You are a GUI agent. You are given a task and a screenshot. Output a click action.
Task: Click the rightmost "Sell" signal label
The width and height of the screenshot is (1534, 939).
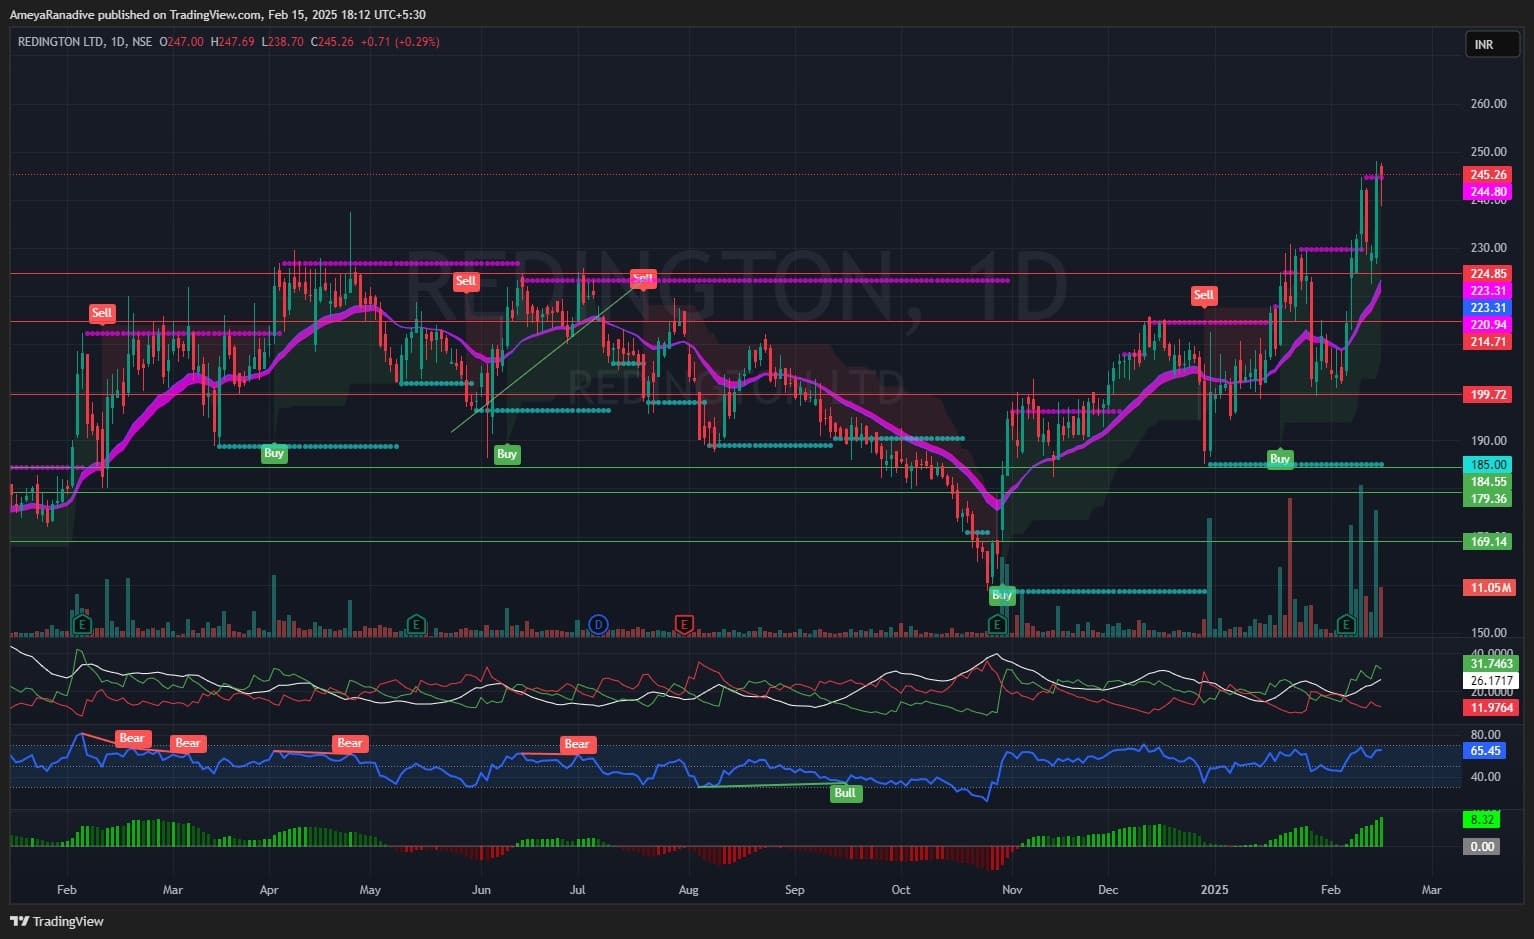1203,295
